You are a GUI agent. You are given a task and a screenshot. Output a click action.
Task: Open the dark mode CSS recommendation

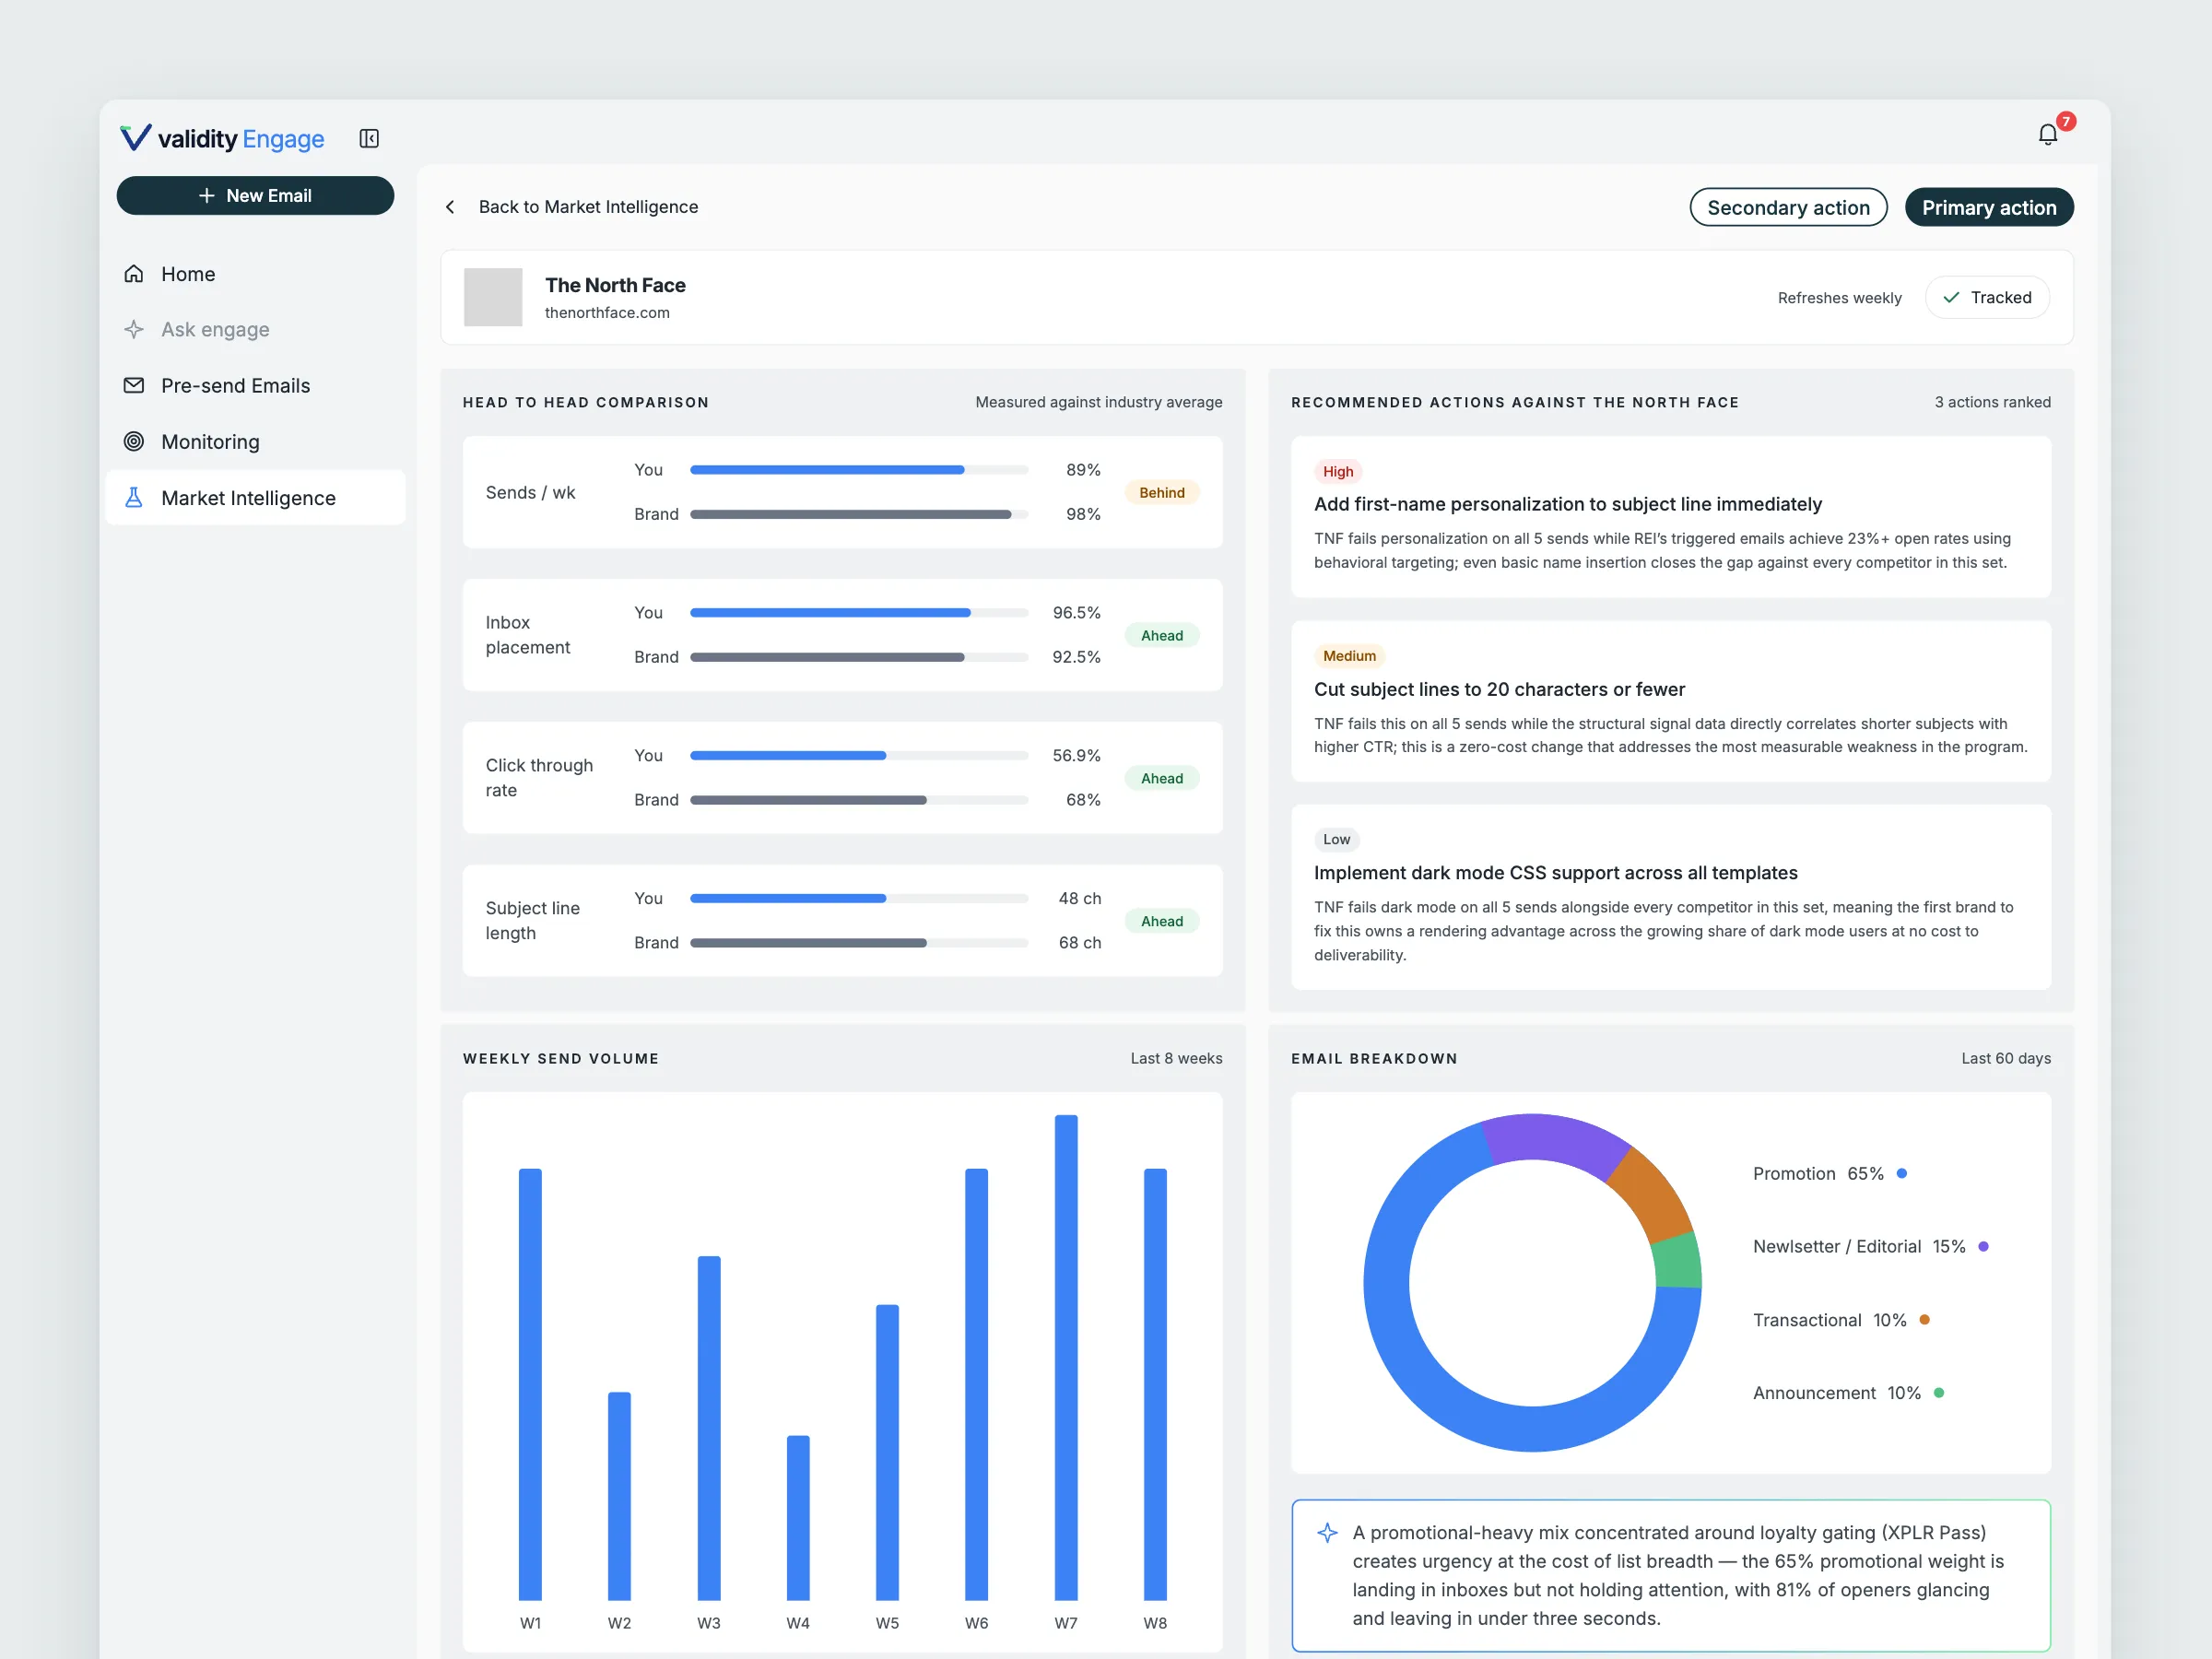1670,897
